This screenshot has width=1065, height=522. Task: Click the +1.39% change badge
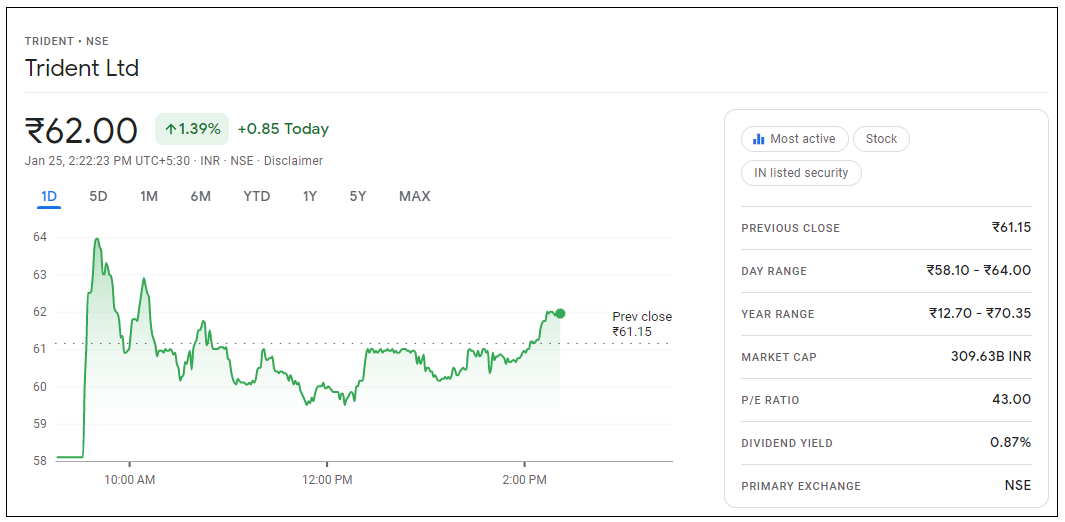[192, 129]
